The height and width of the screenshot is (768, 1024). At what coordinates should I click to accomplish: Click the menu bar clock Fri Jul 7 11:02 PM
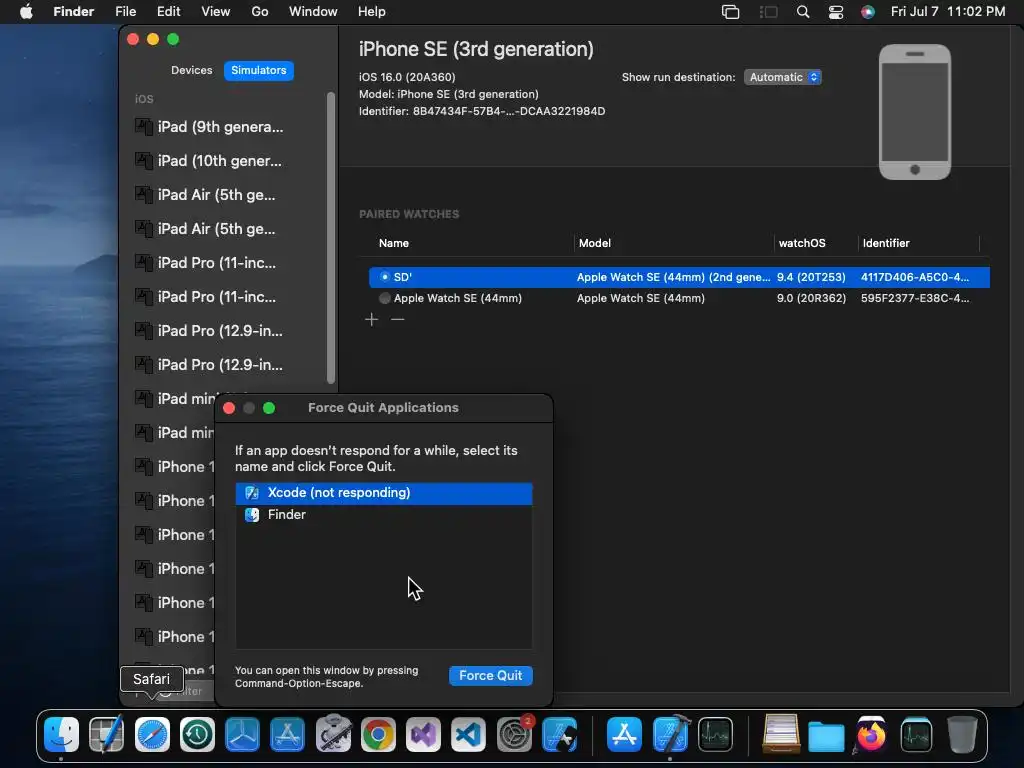(948, 12)
